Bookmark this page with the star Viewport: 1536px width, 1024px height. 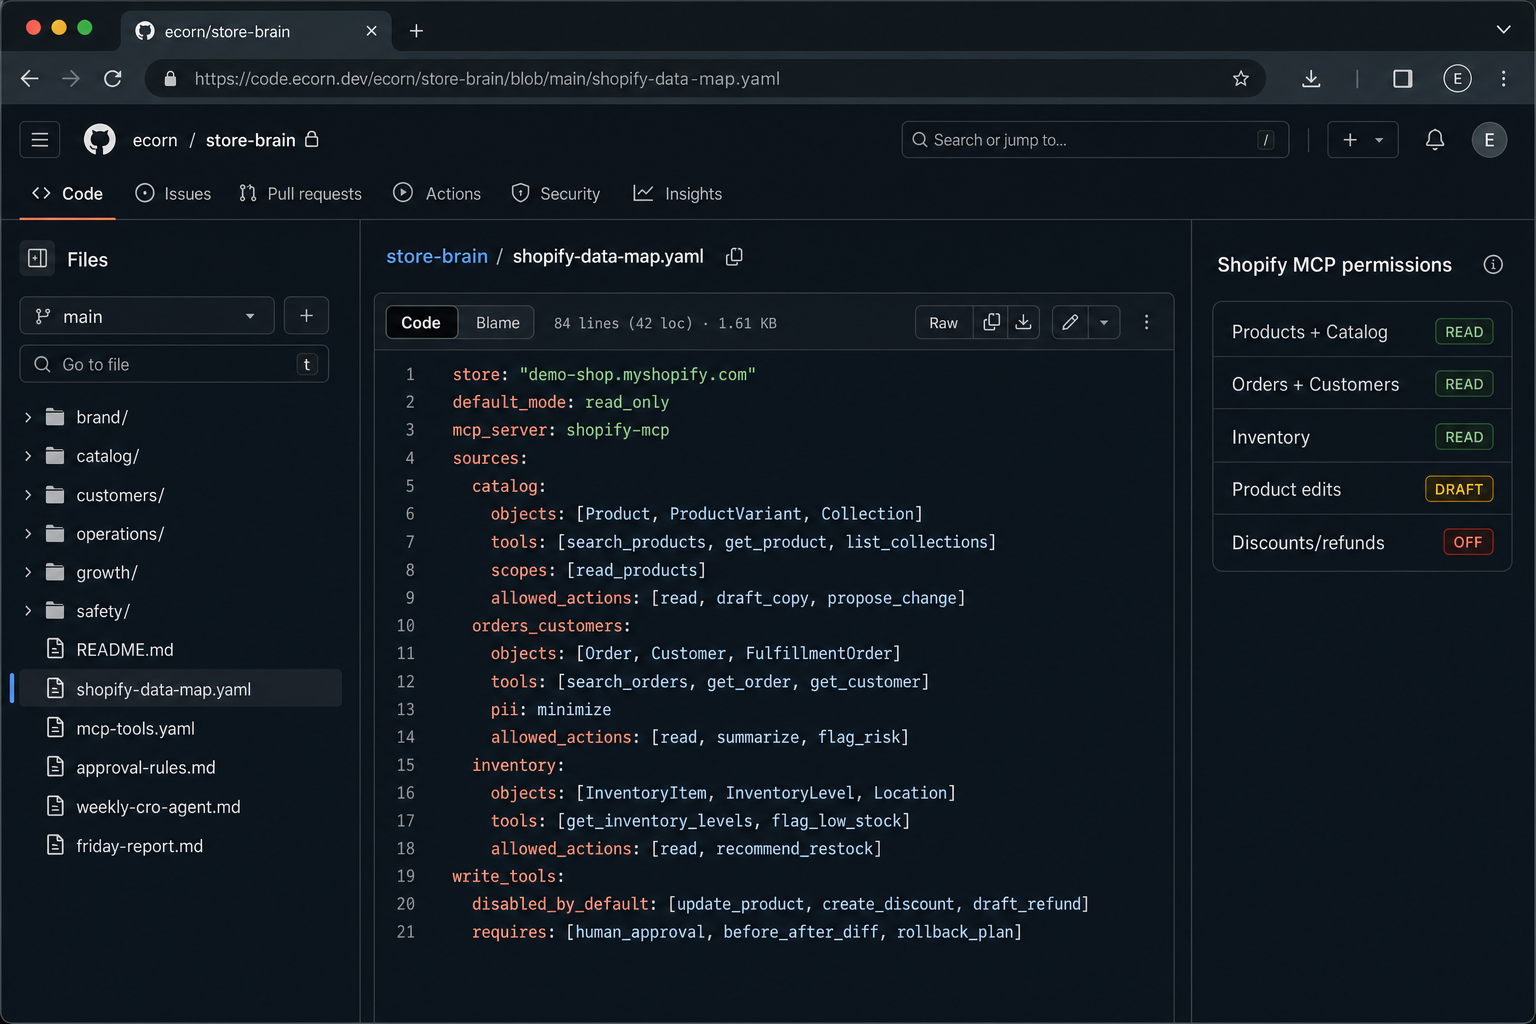tap(1240, 78)
